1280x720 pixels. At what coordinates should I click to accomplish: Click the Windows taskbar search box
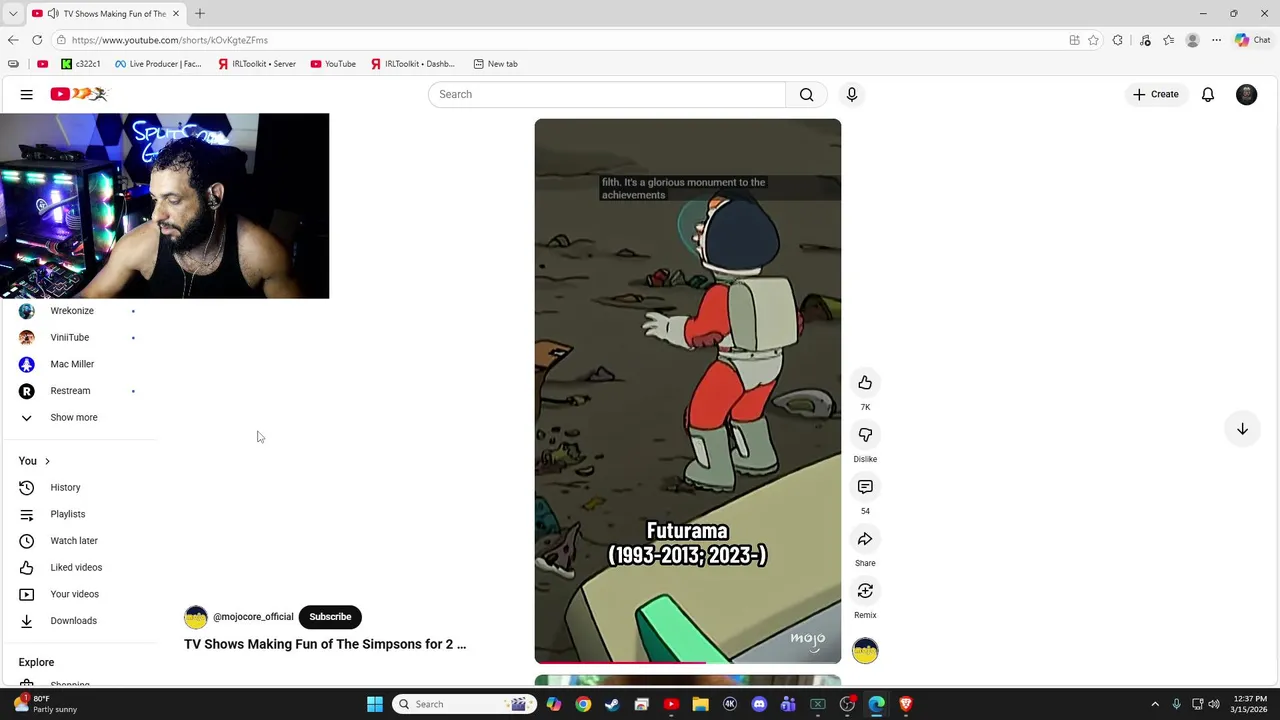465,704
